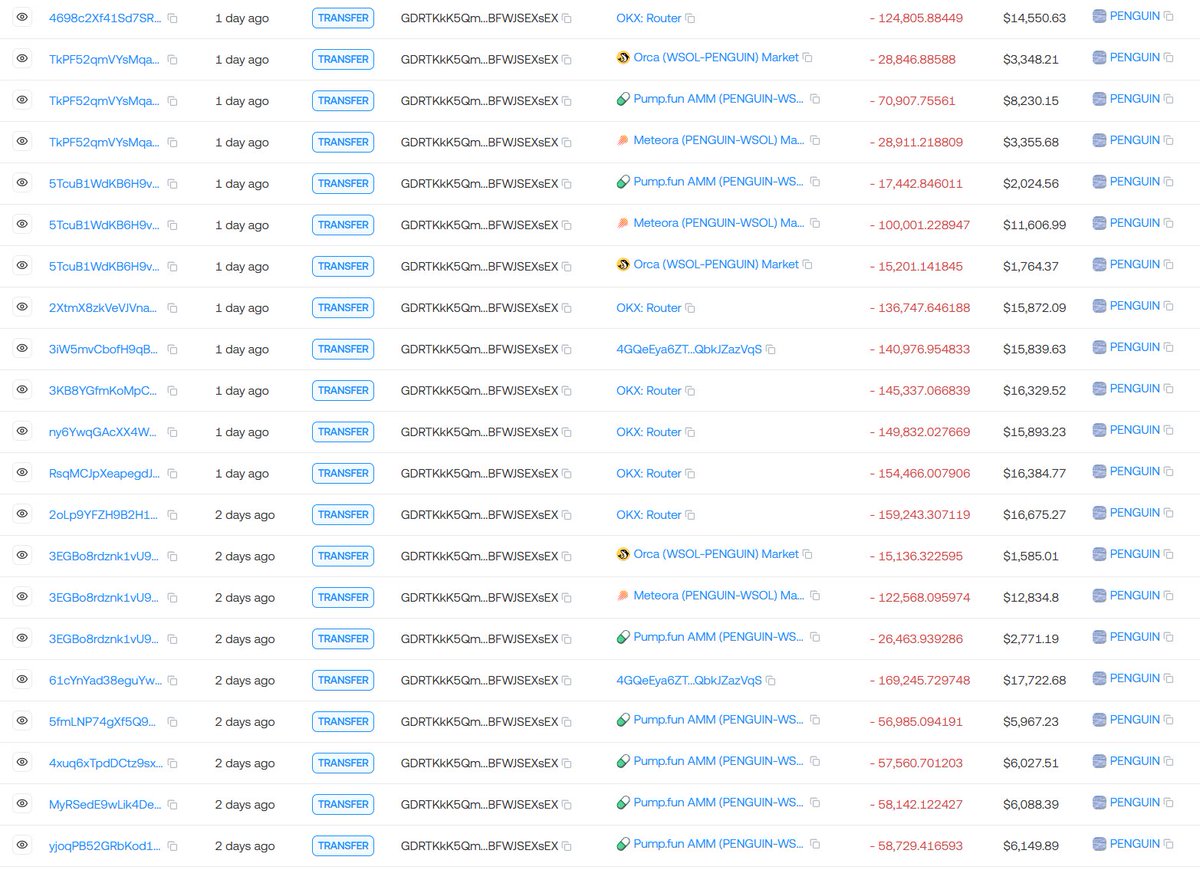Click "1 day ago" in the ny6YwqGAcXX4W row

click(242, 432)
